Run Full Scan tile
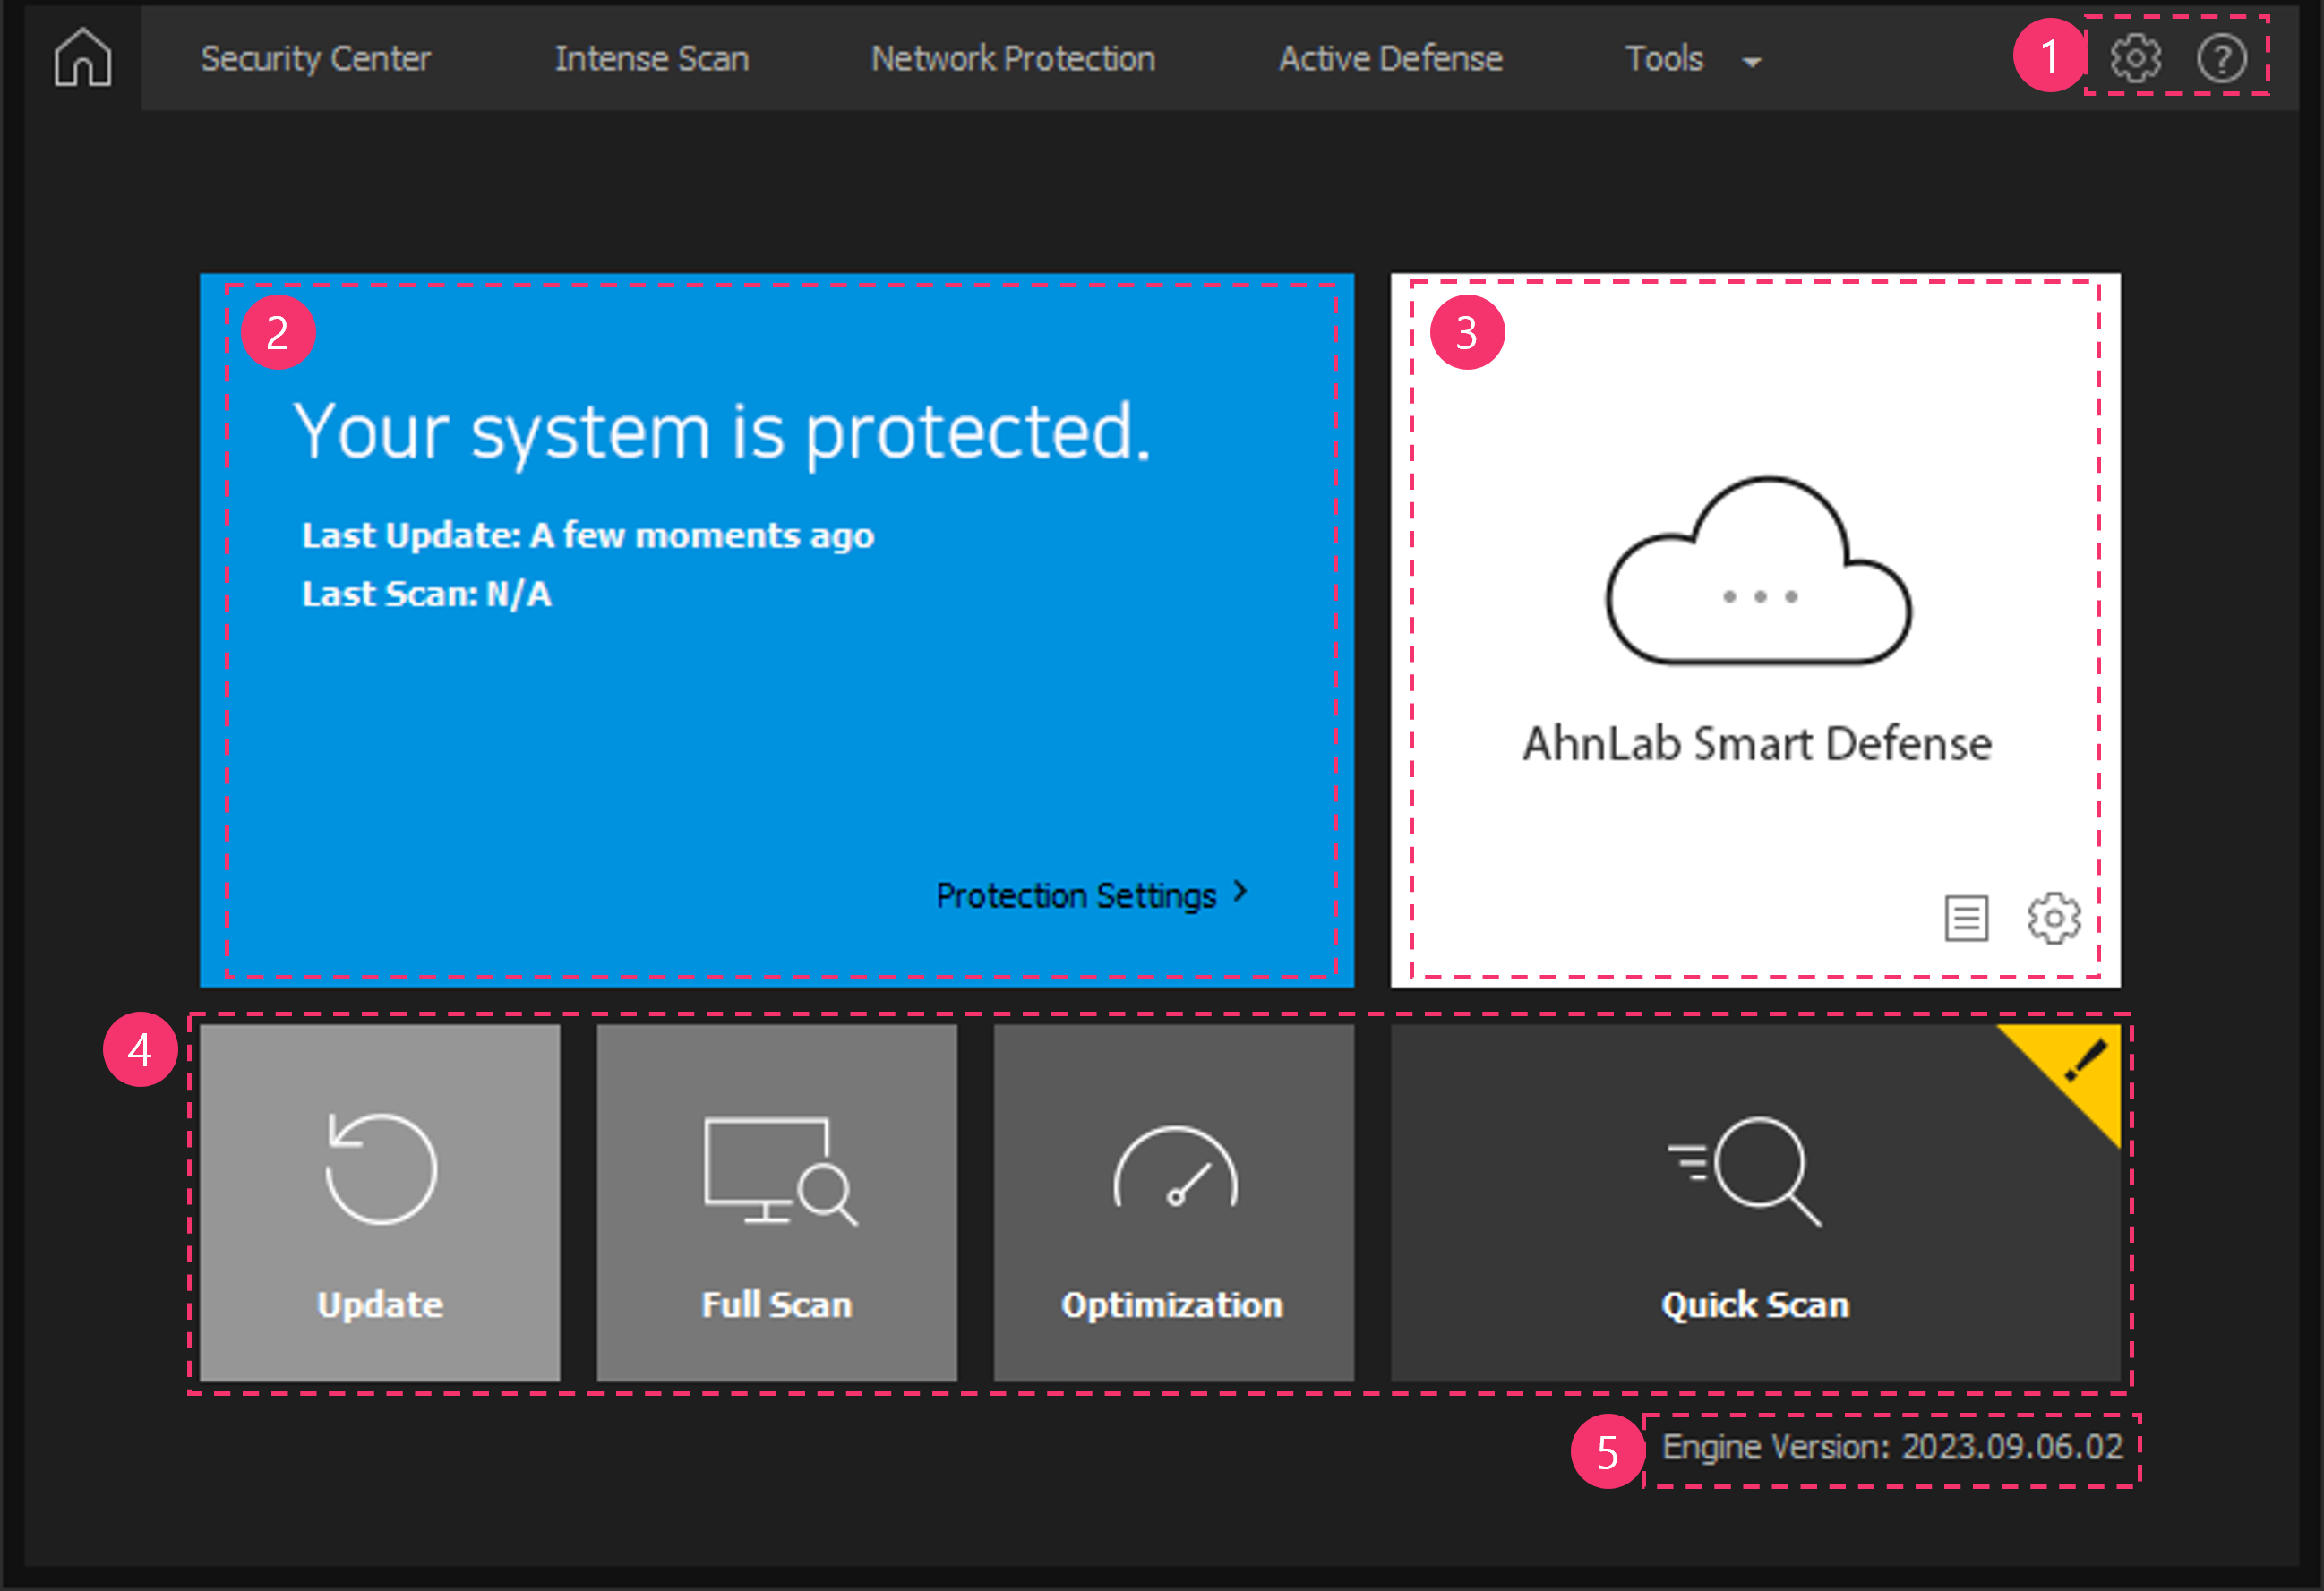Screen dimensions: 2324x1591 (777, 1202)
